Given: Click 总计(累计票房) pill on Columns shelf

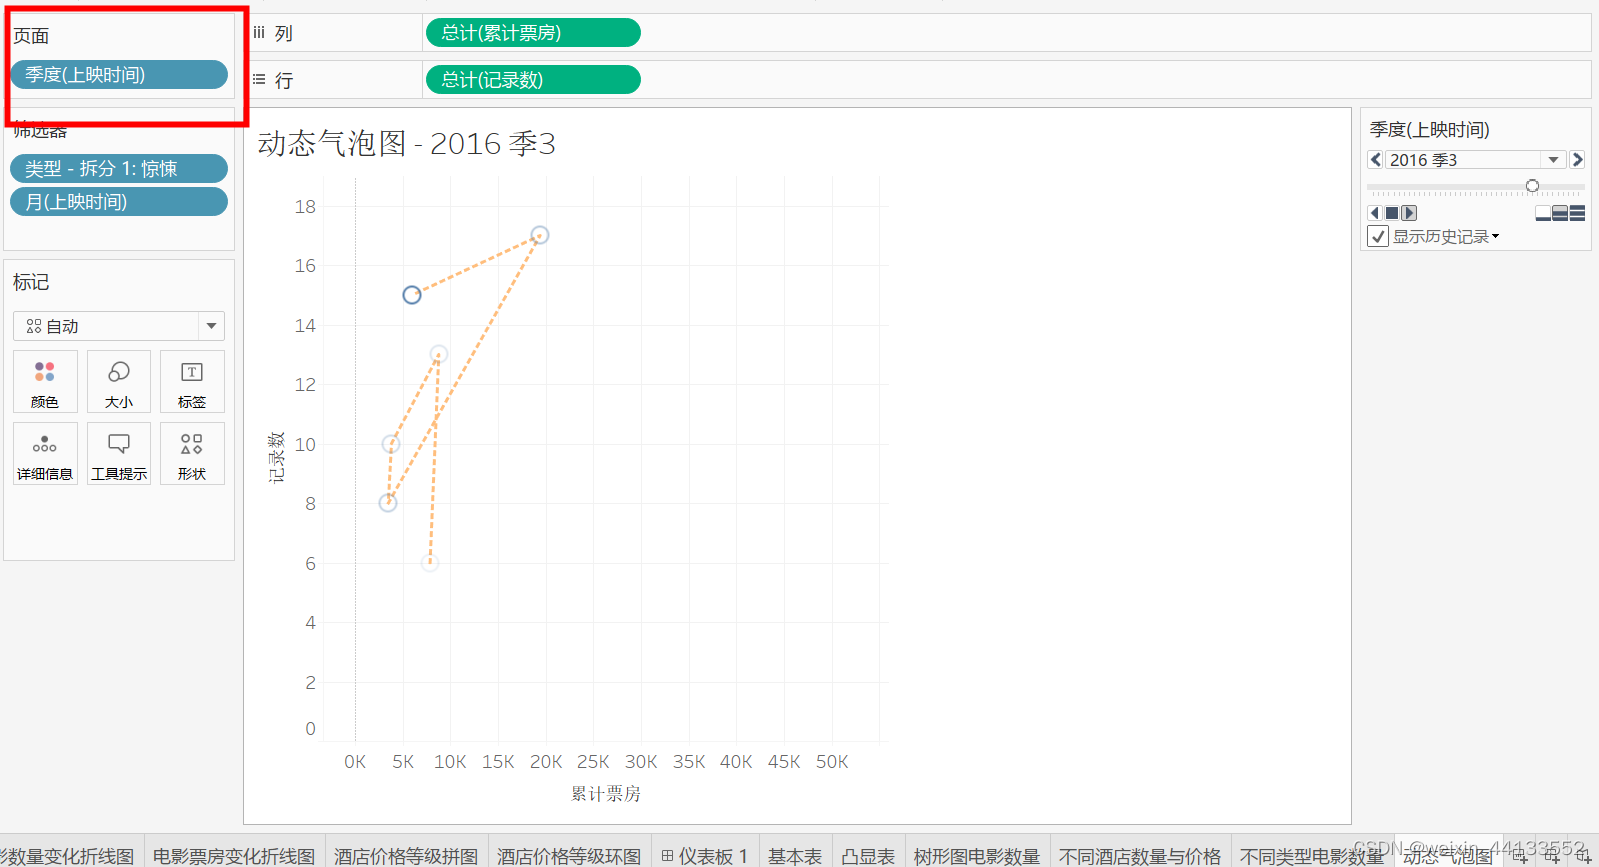Looking at the screenshot, I should click(x=533, y=33).
